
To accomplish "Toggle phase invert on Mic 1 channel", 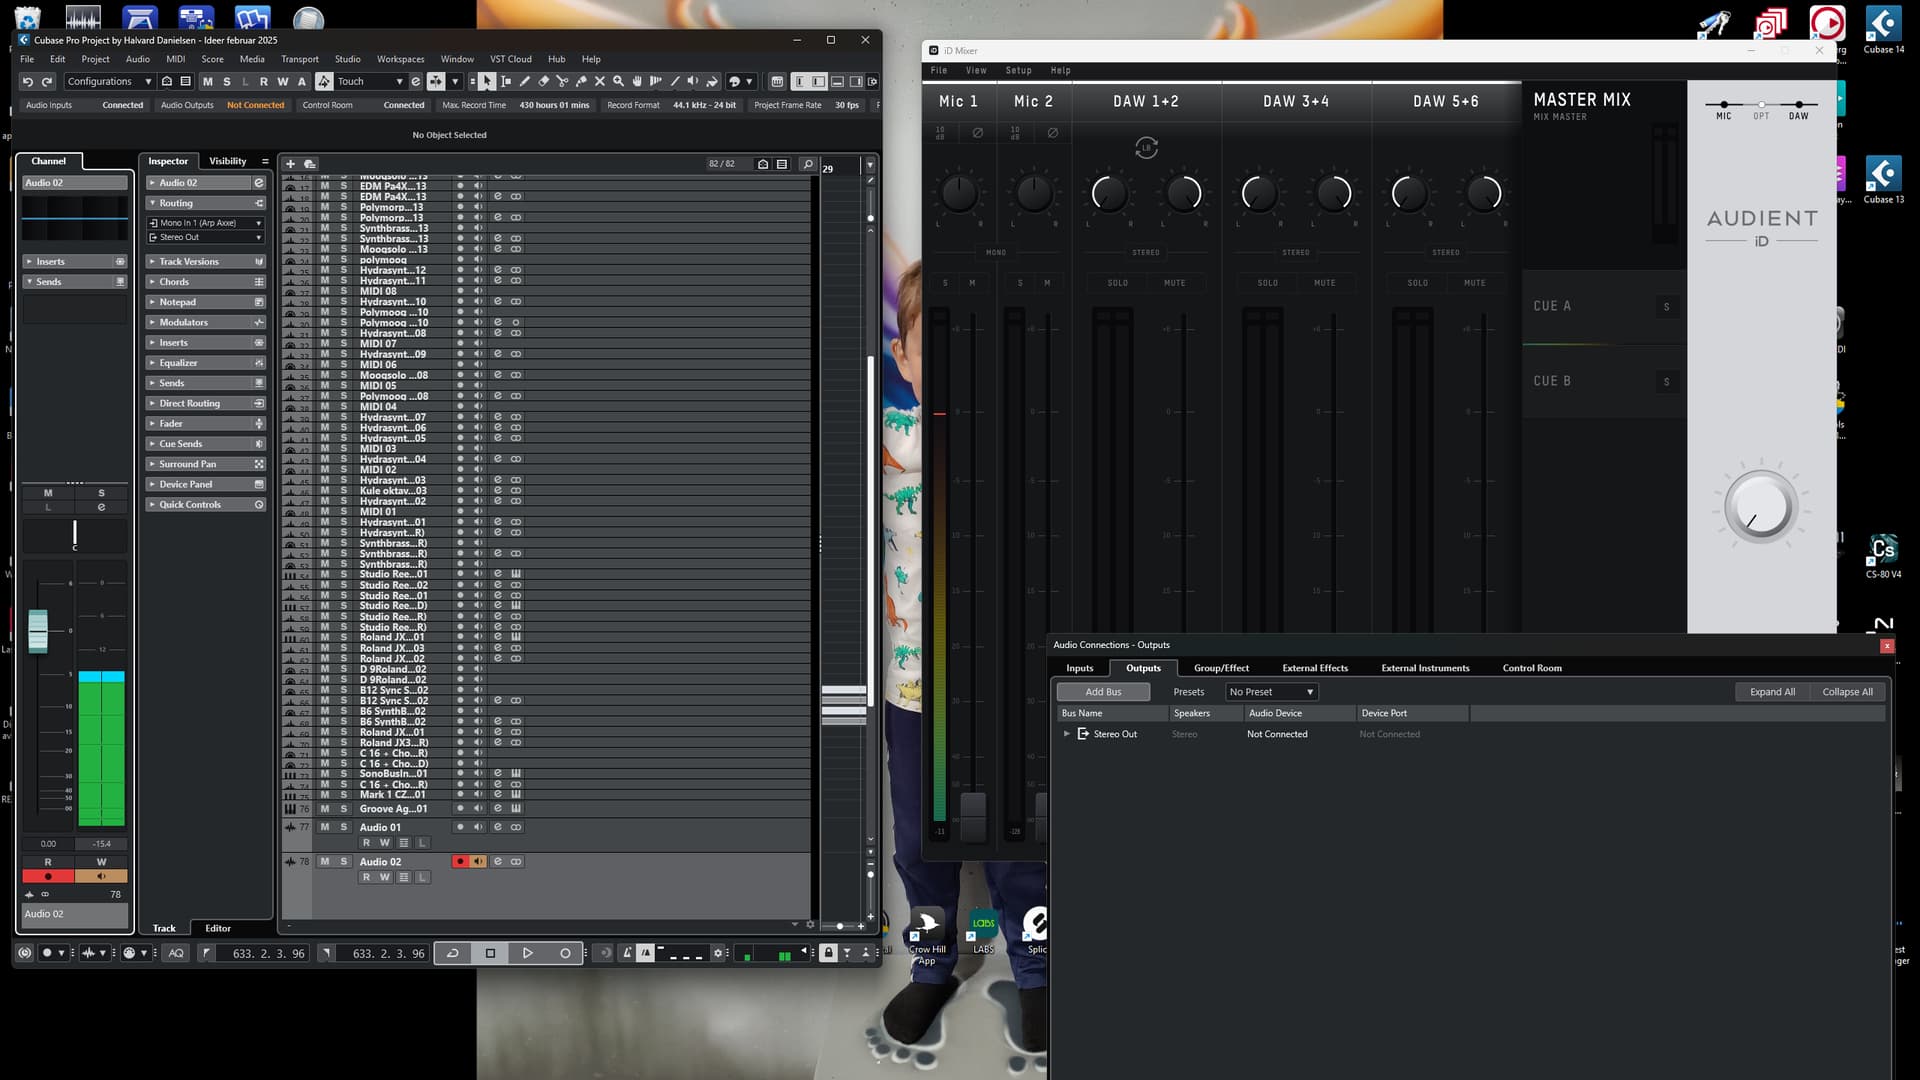I will [977, 133].
